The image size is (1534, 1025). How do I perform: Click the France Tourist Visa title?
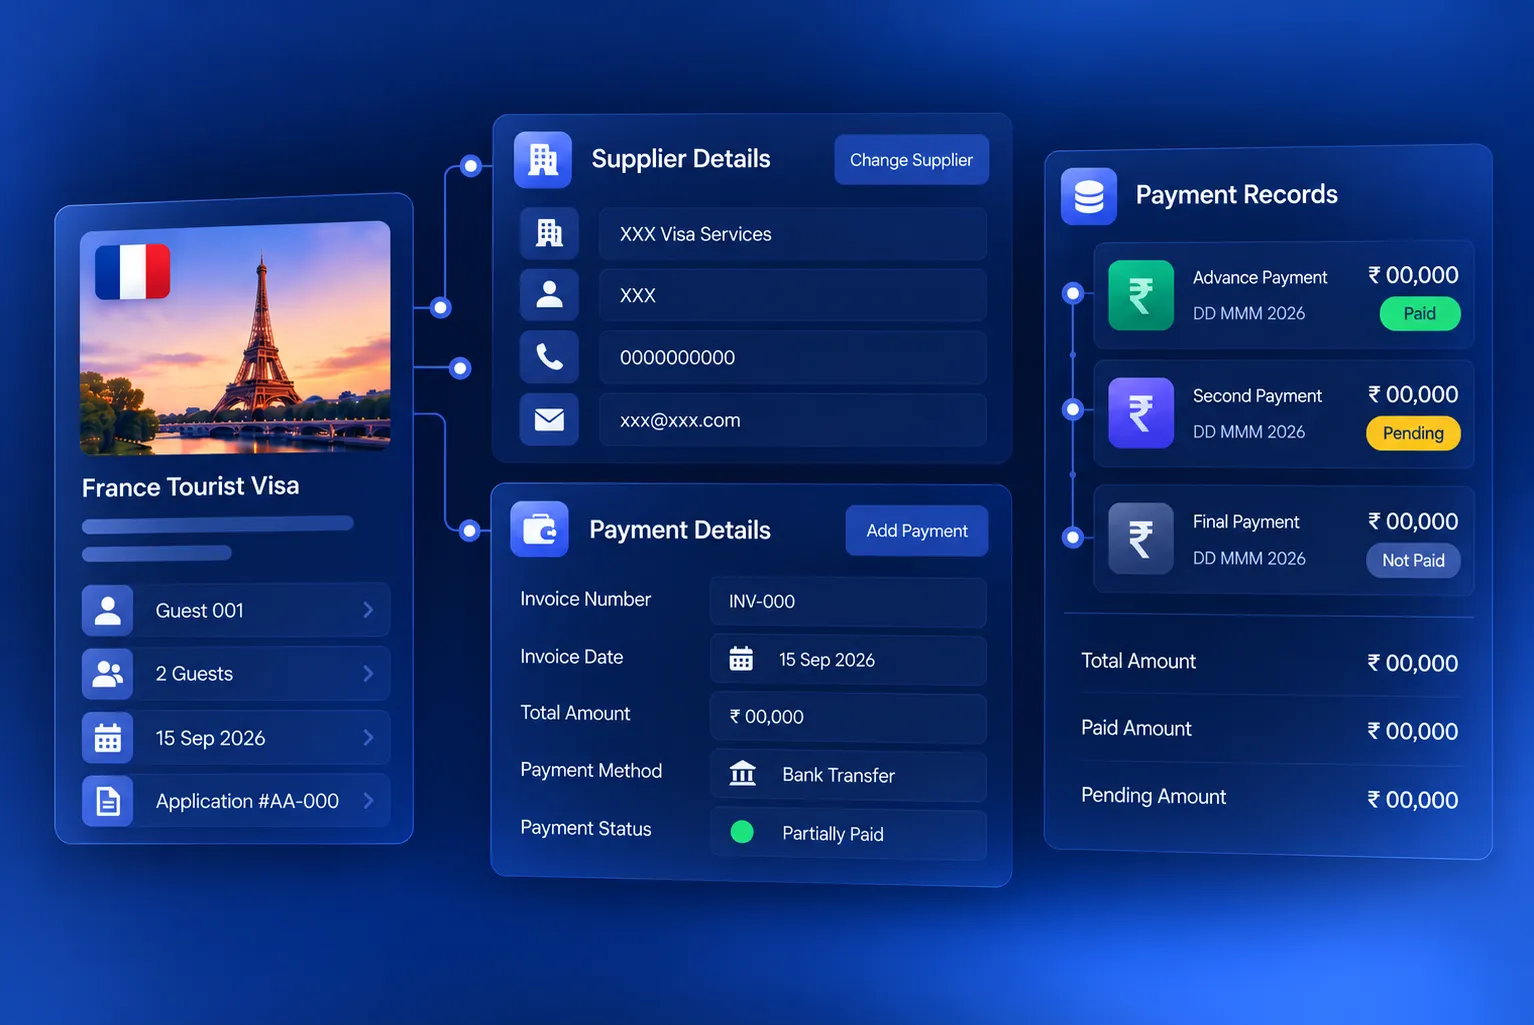(x=191, y=487)
